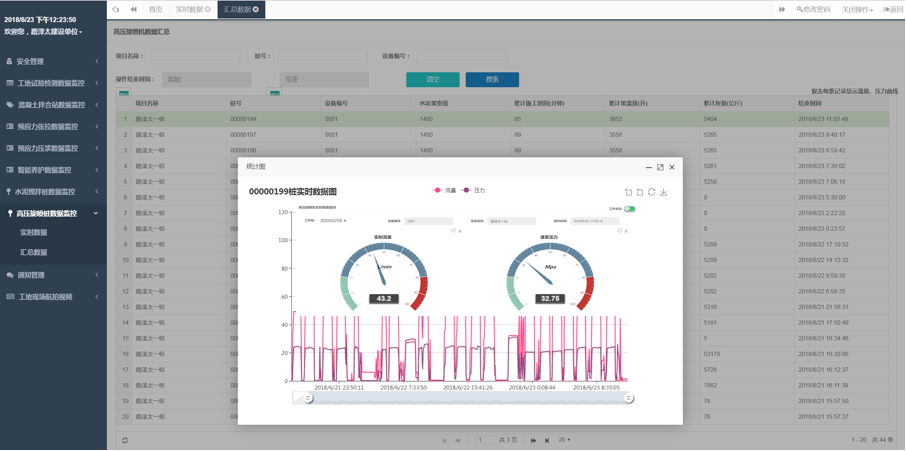Close the 汇总数据 tab via its x icon

[256, 9]
